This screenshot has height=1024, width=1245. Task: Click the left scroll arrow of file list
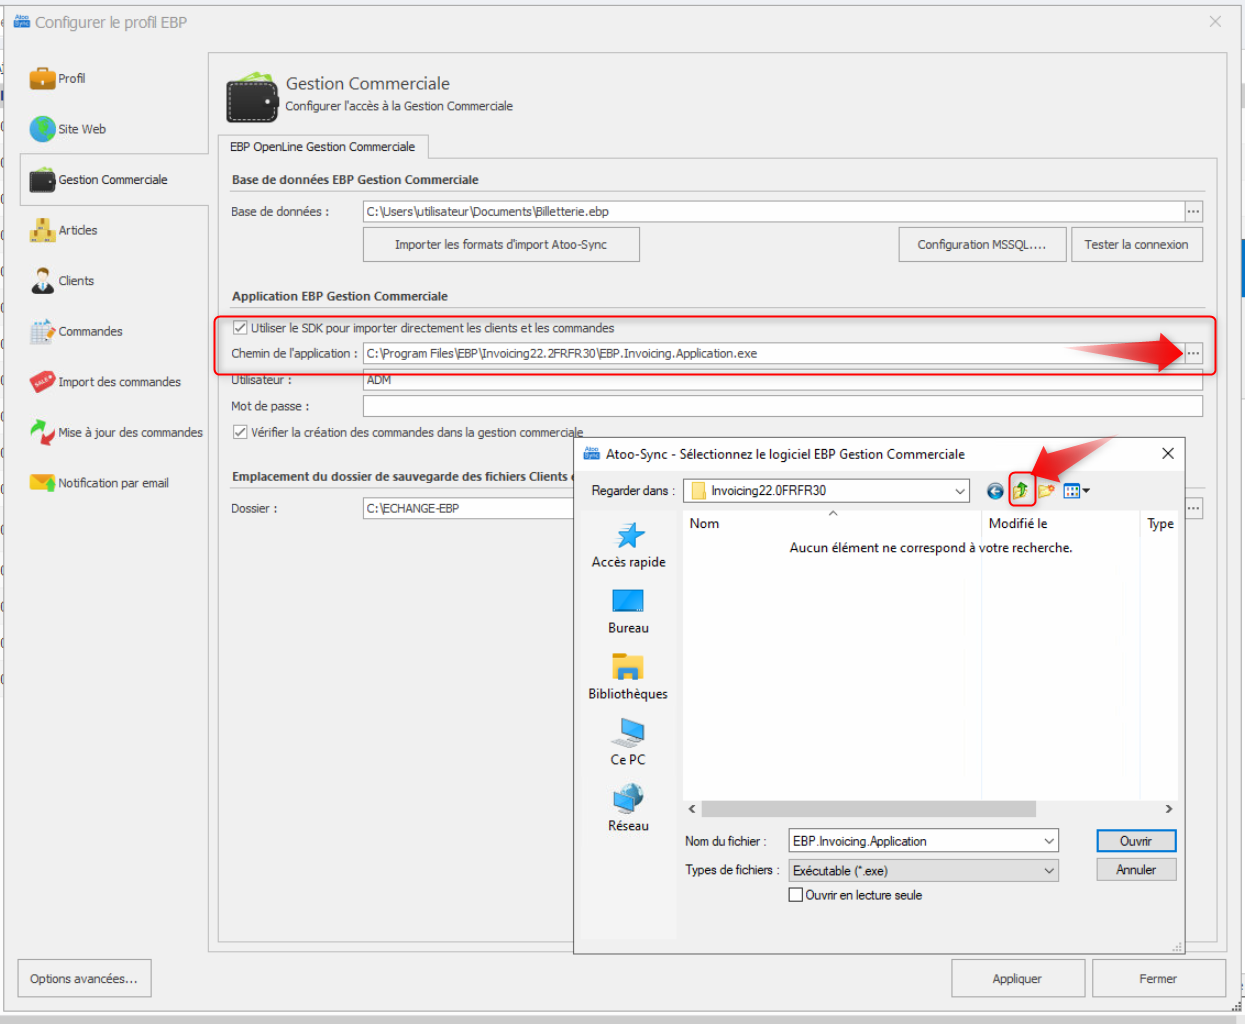[692, 809]
